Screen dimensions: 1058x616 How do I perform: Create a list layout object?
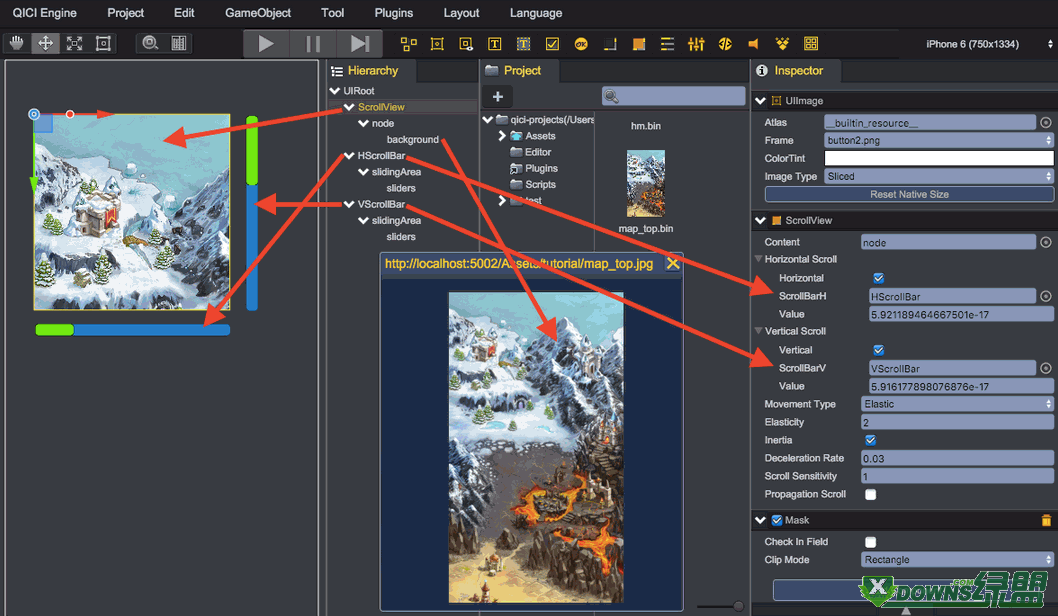coord(667,44)
